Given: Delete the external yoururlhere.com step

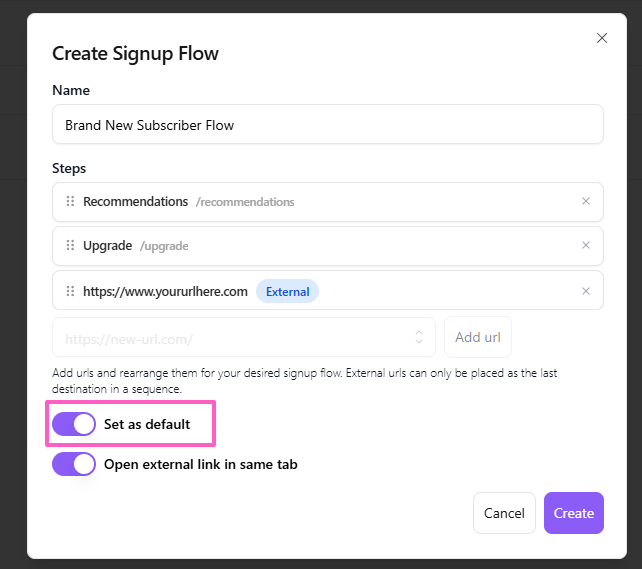Looking at the screenshot, I should [x=586, y=292].
